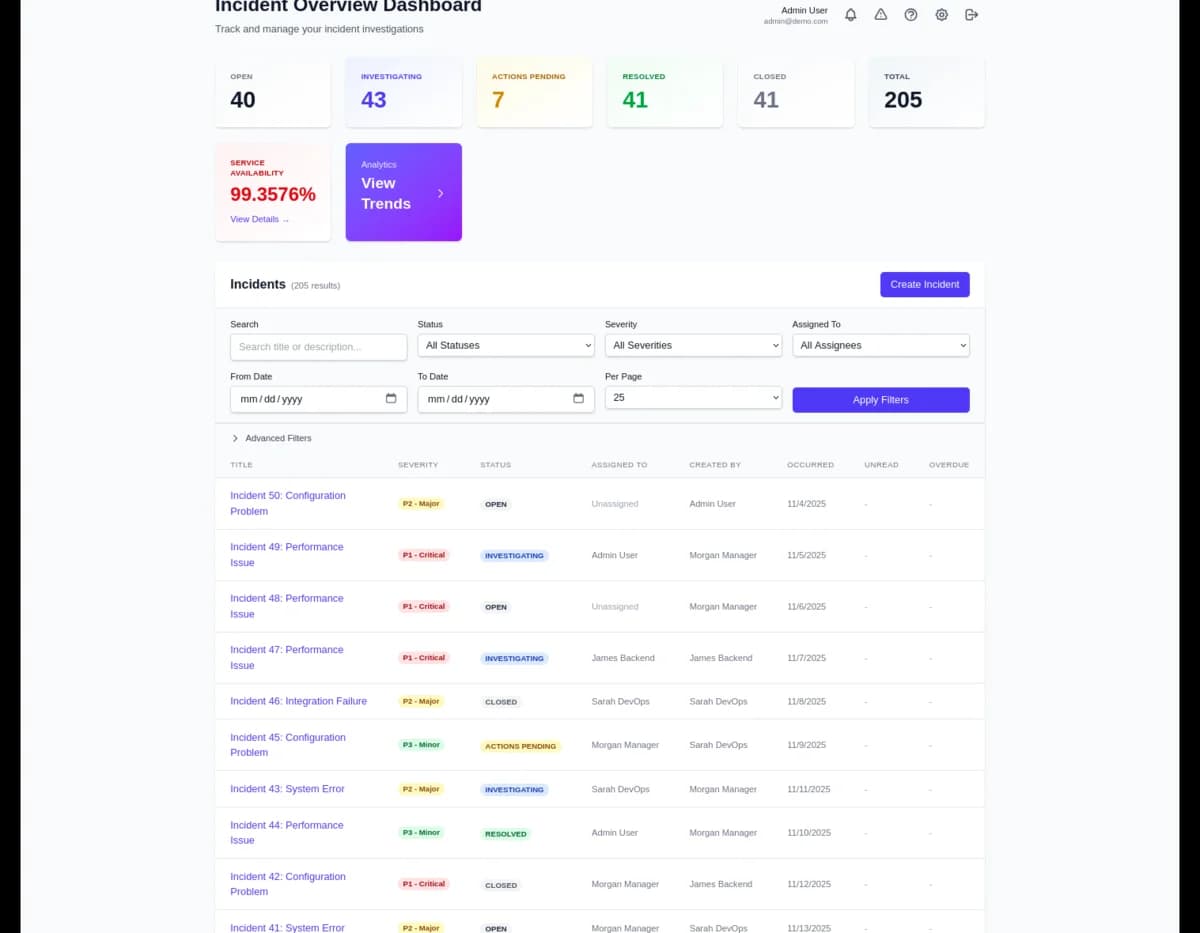Open the help icon in the header
The width and height of the screenshot is (1200, 933).
pyautogui.click(x=910, y=14)
